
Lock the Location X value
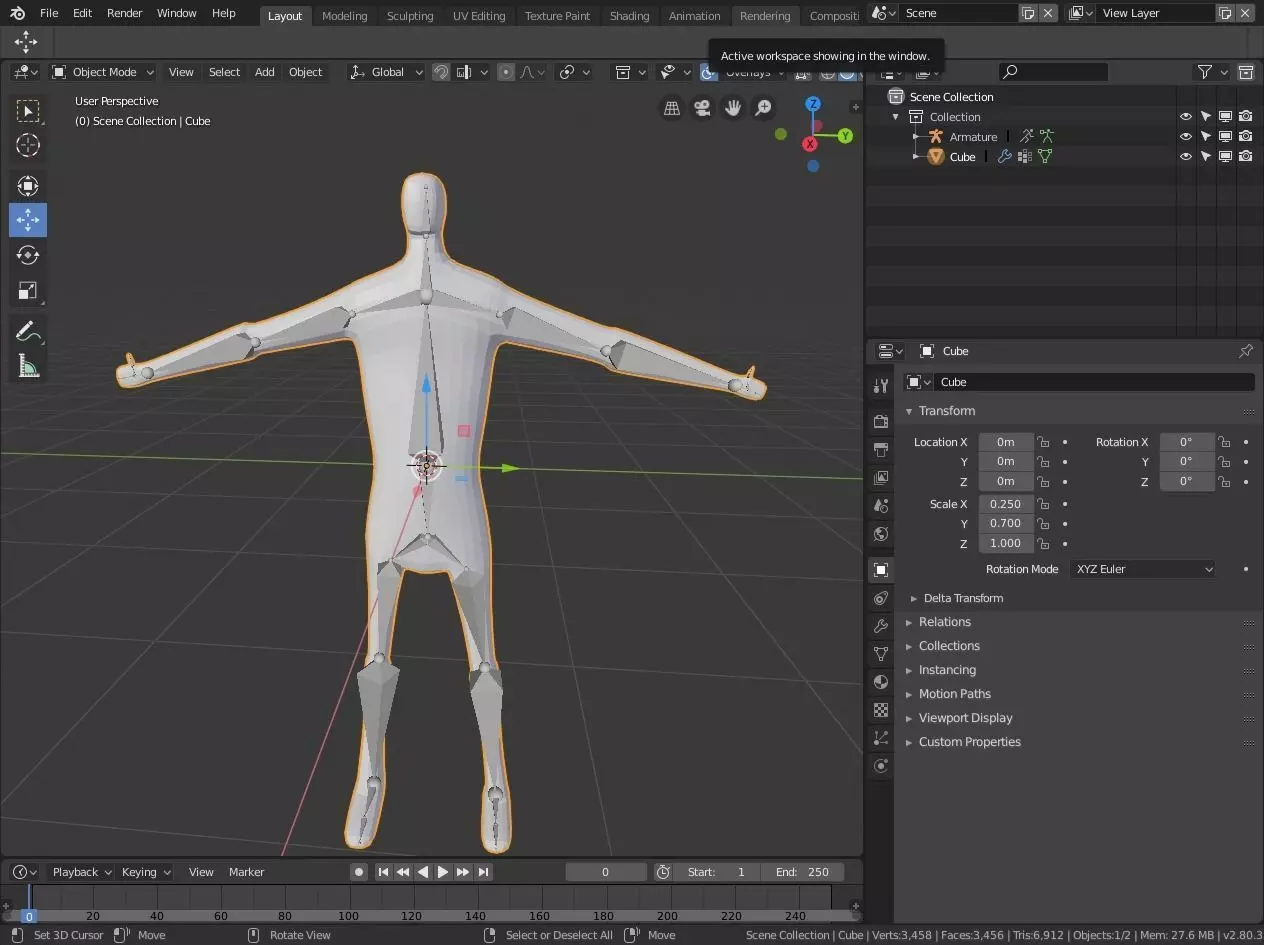(1043, 442)
